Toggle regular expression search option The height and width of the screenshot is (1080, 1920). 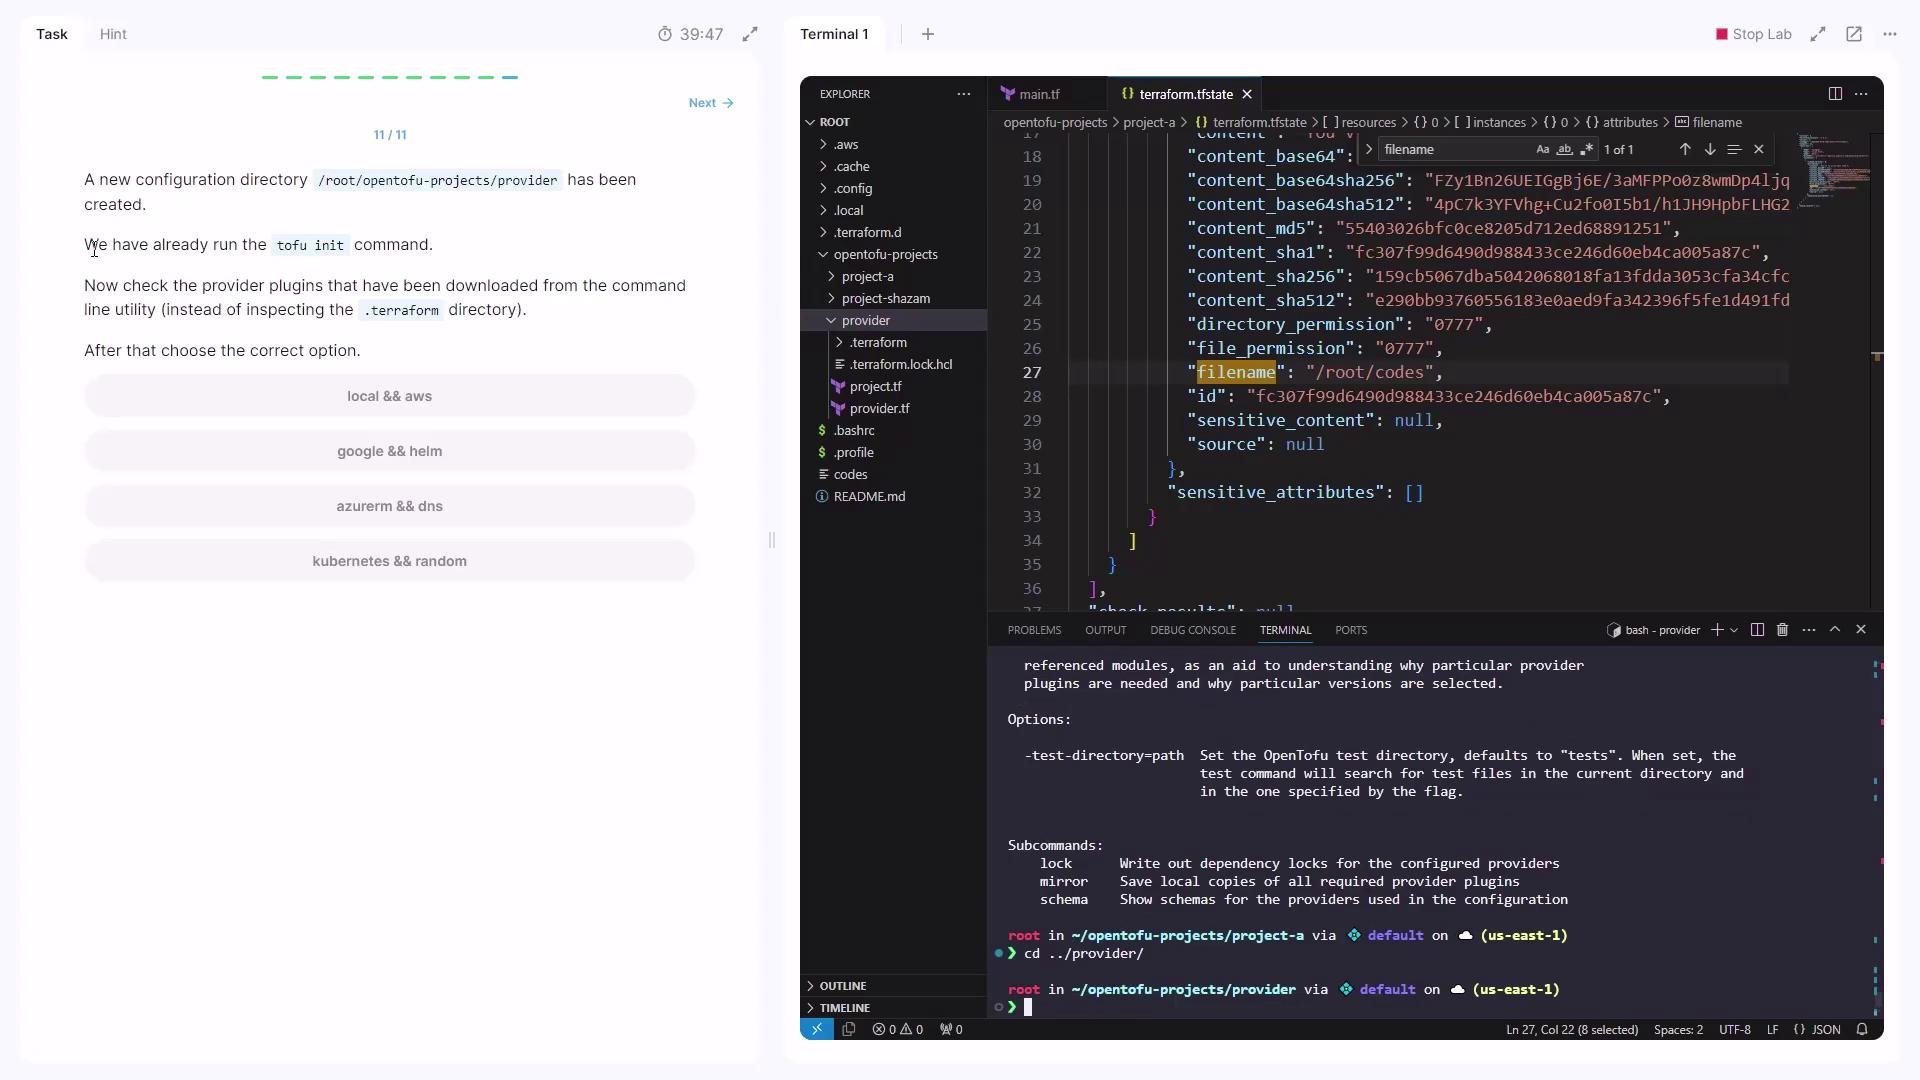click(1586, 150)
